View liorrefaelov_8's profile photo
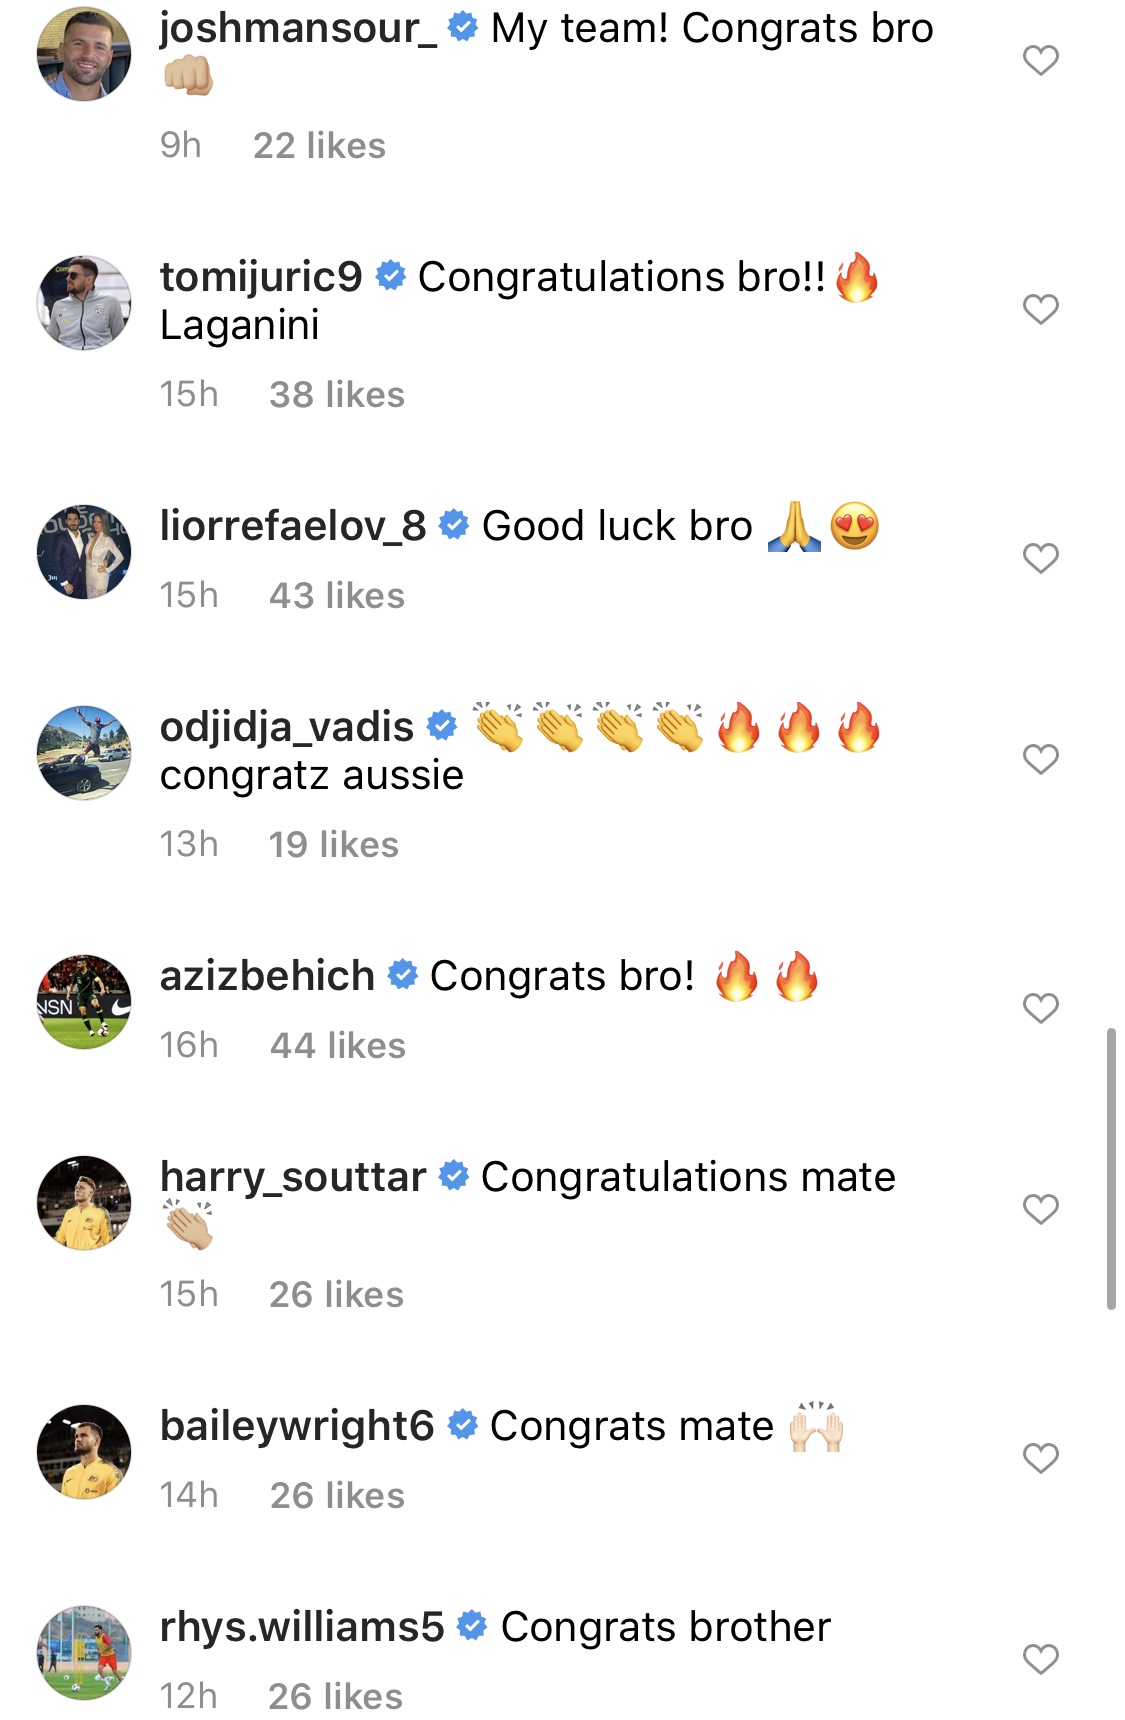1125x1720 pixels. point(84,552)
